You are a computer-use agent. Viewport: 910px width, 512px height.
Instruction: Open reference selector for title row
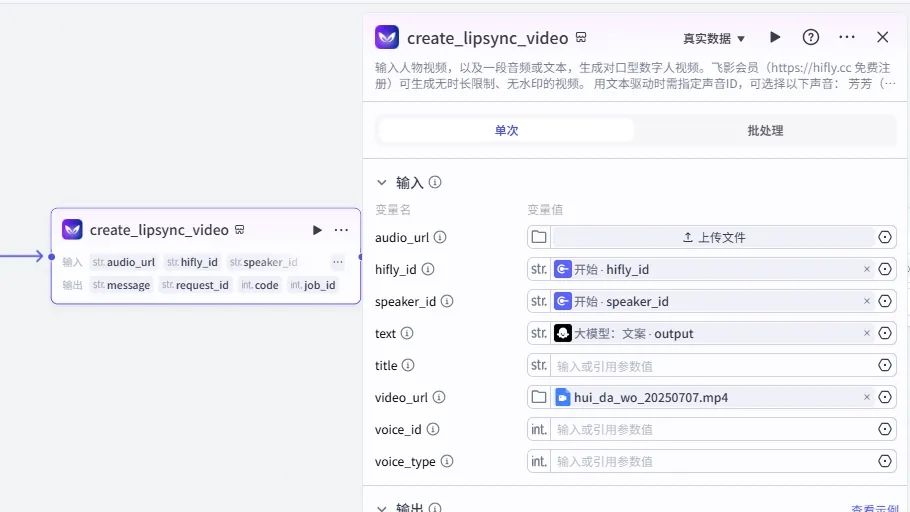click(884, 365)
